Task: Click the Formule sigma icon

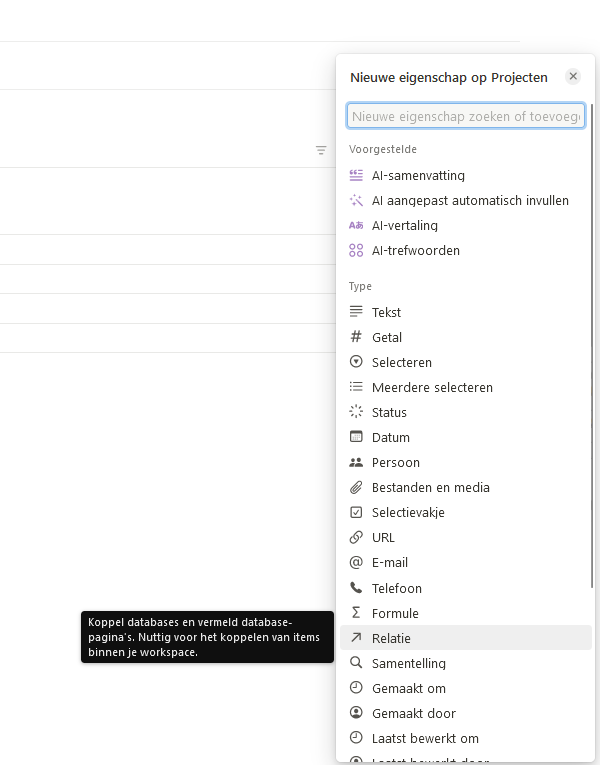Action: tap(356, 612)
